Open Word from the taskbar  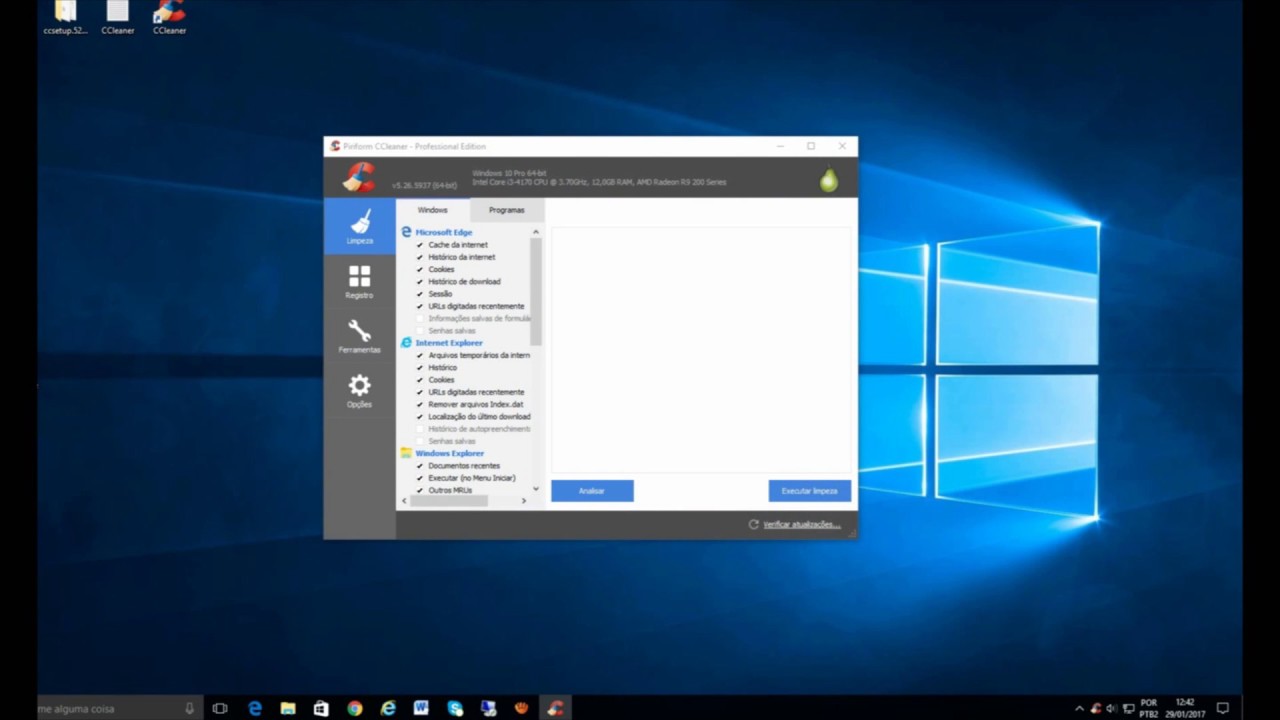point(421,708)
